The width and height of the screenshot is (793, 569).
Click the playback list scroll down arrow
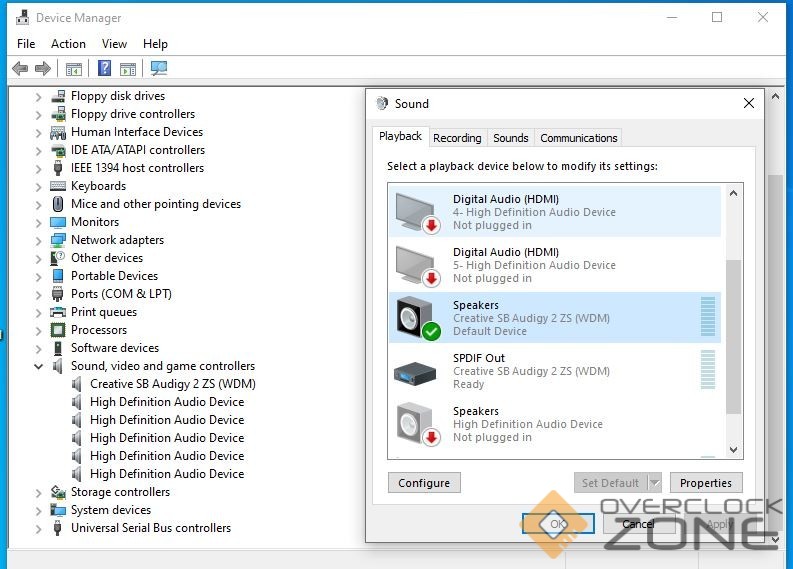click(x=734, y=450)
